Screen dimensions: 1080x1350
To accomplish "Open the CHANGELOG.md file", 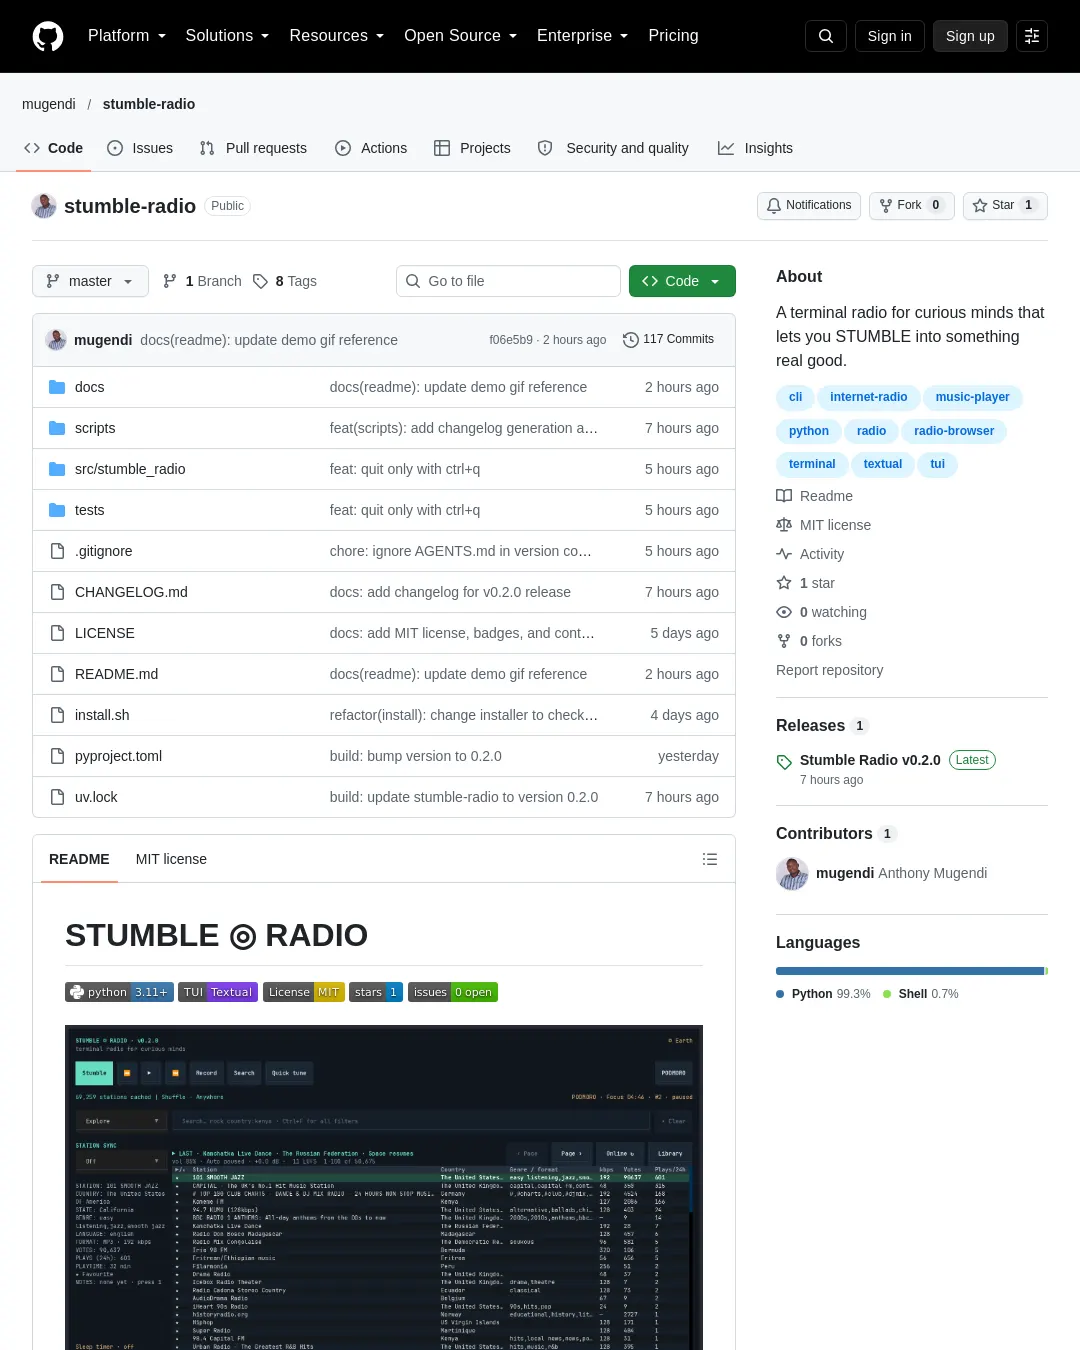I will coord(131,592).
